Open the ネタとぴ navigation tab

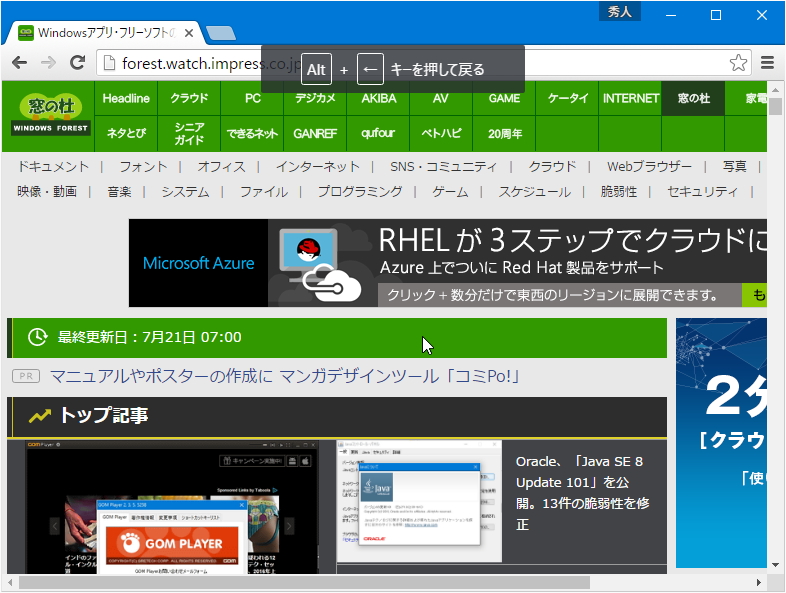[126, 133]
